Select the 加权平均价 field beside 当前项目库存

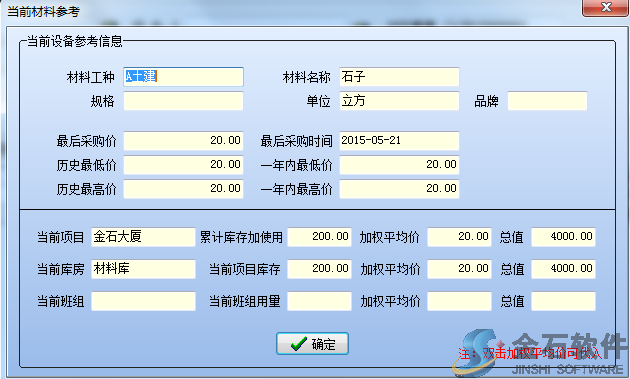pyautogui.click(x=459, y=269)
